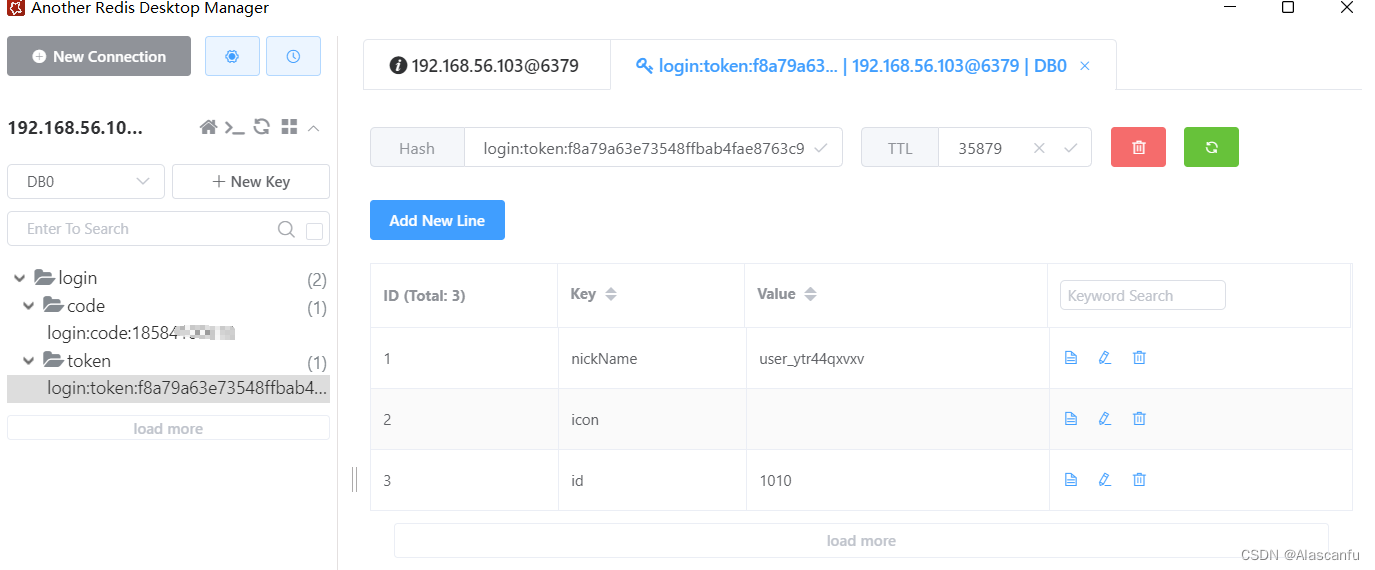The height and width of the screenshot is (570, 1375).
Task: Click the user_ytr44qxvxv value cell
Action: [x=897, y=359]
